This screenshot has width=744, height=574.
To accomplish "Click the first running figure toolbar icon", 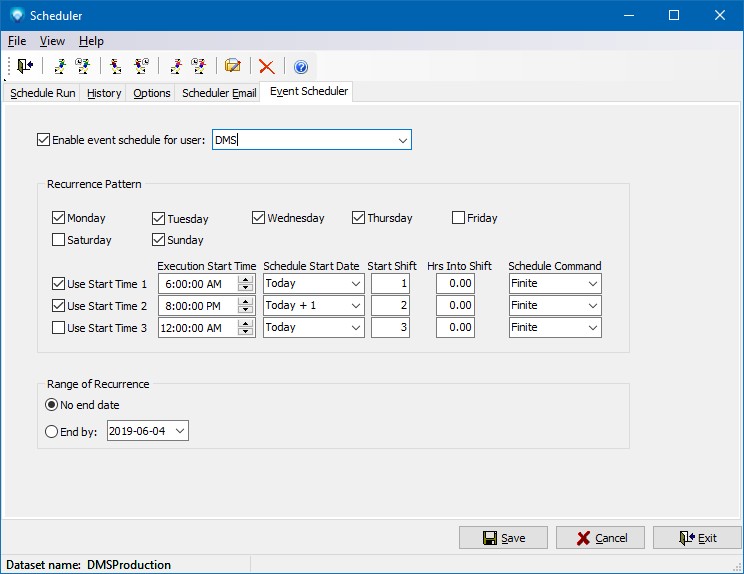I will click(60, 66).
